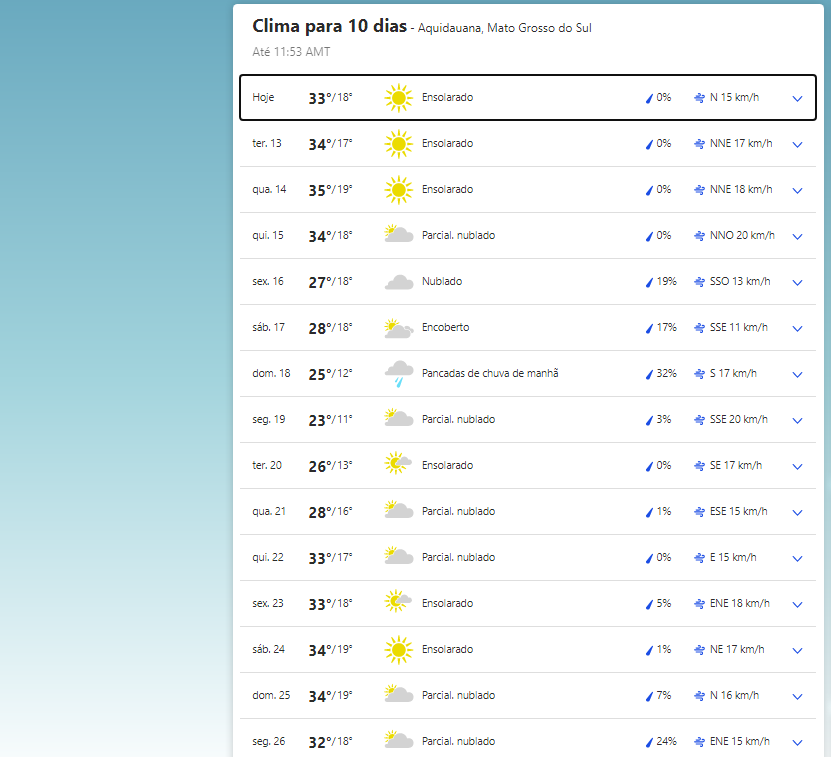Click the 23°/11° temperature for seg. 19
This screenshot has width=831, height=757.
tap(330, 420)
